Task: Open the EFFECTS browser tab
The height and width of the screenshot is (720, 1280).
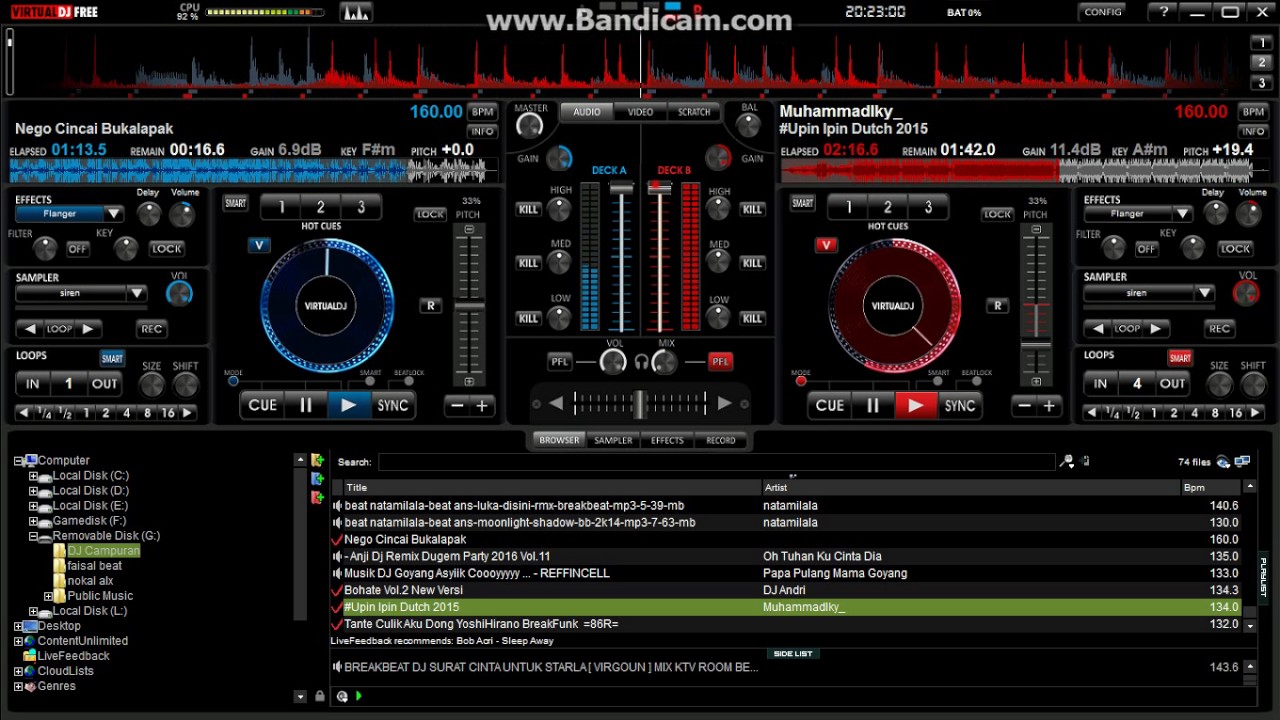Action: (x=667, y=440)
